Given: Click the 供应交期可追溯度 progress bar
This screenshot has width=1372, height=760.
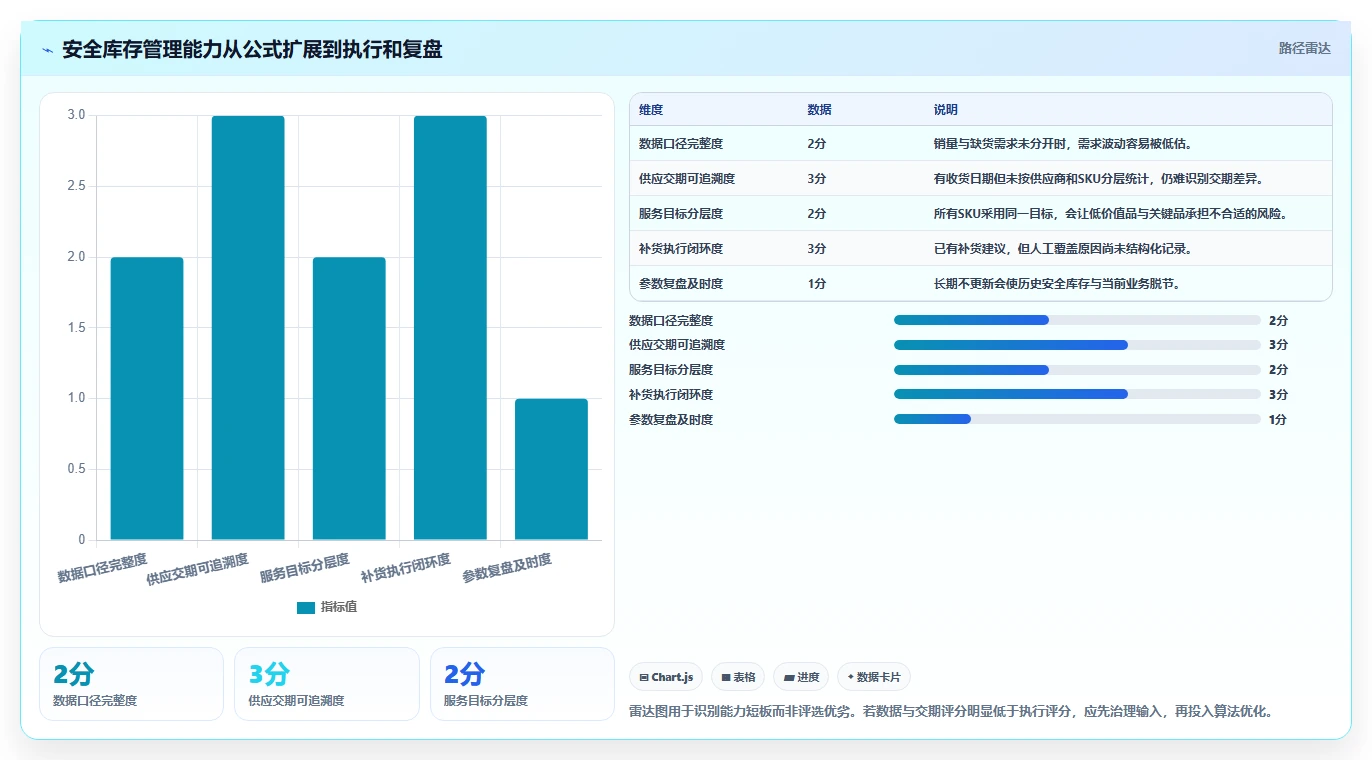Looking at the screenshot, I should click(x=1077, y=345).
